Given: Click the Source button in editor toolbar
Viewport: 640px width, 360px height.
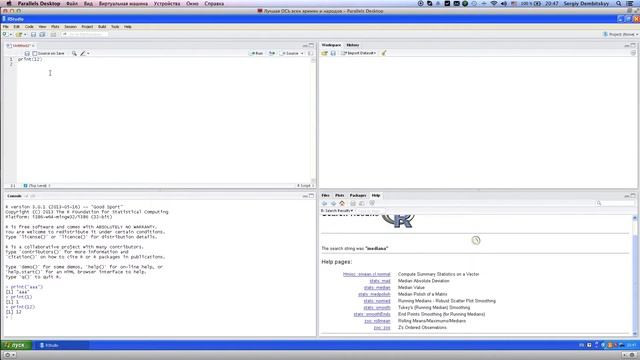Looking at the screenshot, I should (290, 53).
